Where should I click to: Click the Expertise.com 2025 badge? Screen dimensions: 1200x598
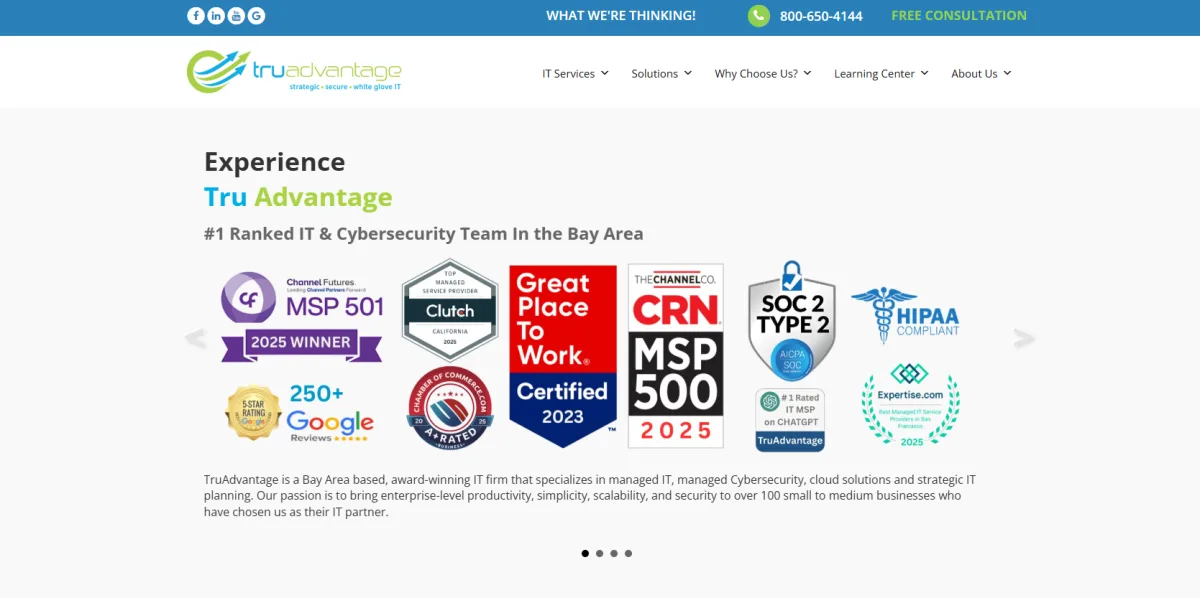click(910, 405)
